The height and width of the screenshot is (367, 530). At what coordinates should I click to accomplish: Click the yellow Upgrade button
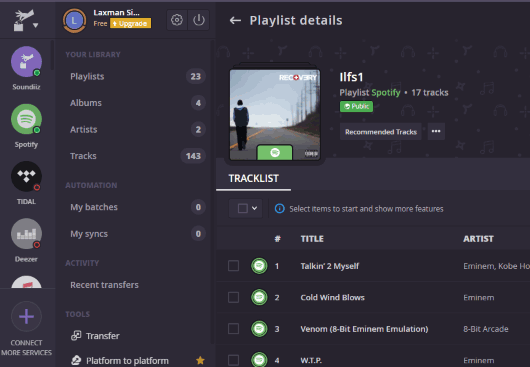pyautogui.click(x=130, y=23)
